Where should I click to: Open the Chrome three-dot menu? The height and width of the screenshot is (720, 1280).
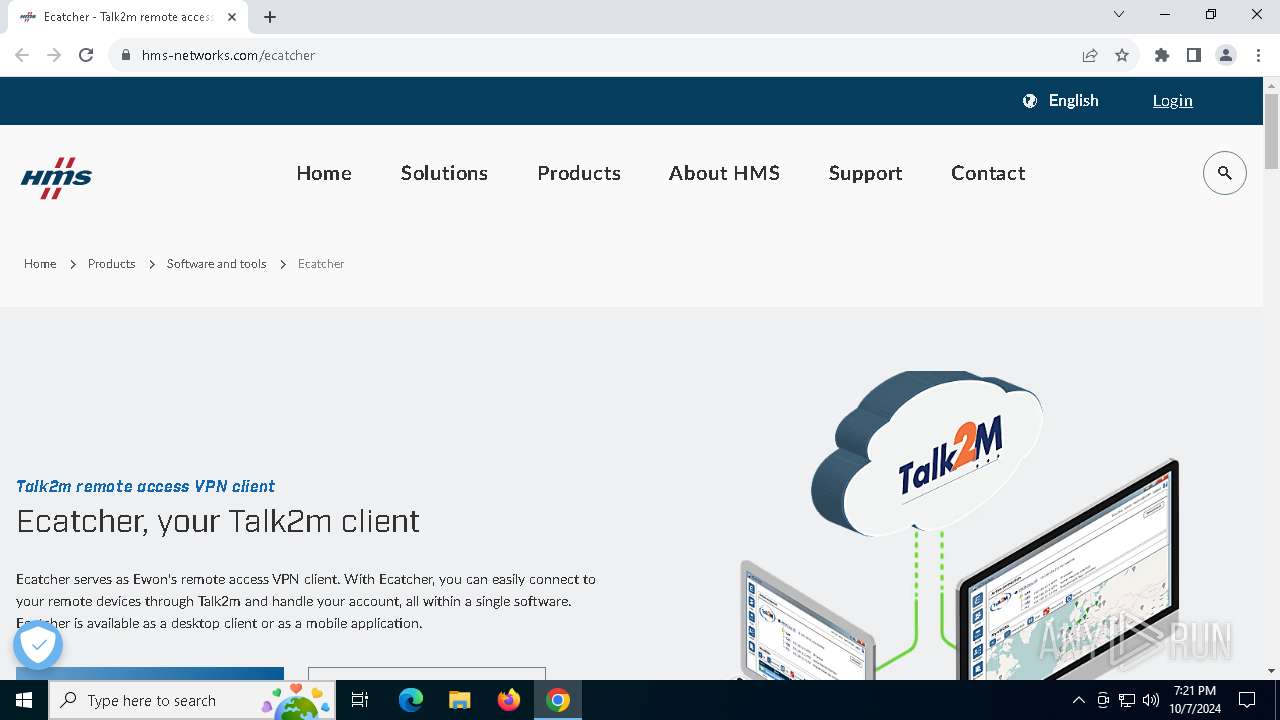(x=1258, y=55)
